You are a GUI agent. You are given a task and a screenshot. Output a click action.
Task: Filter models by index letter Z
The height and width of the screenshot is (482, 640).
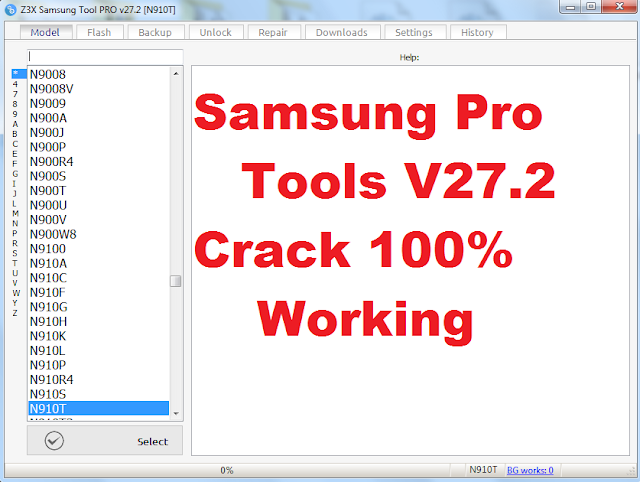pyautogui.click(x=15, y=313)
